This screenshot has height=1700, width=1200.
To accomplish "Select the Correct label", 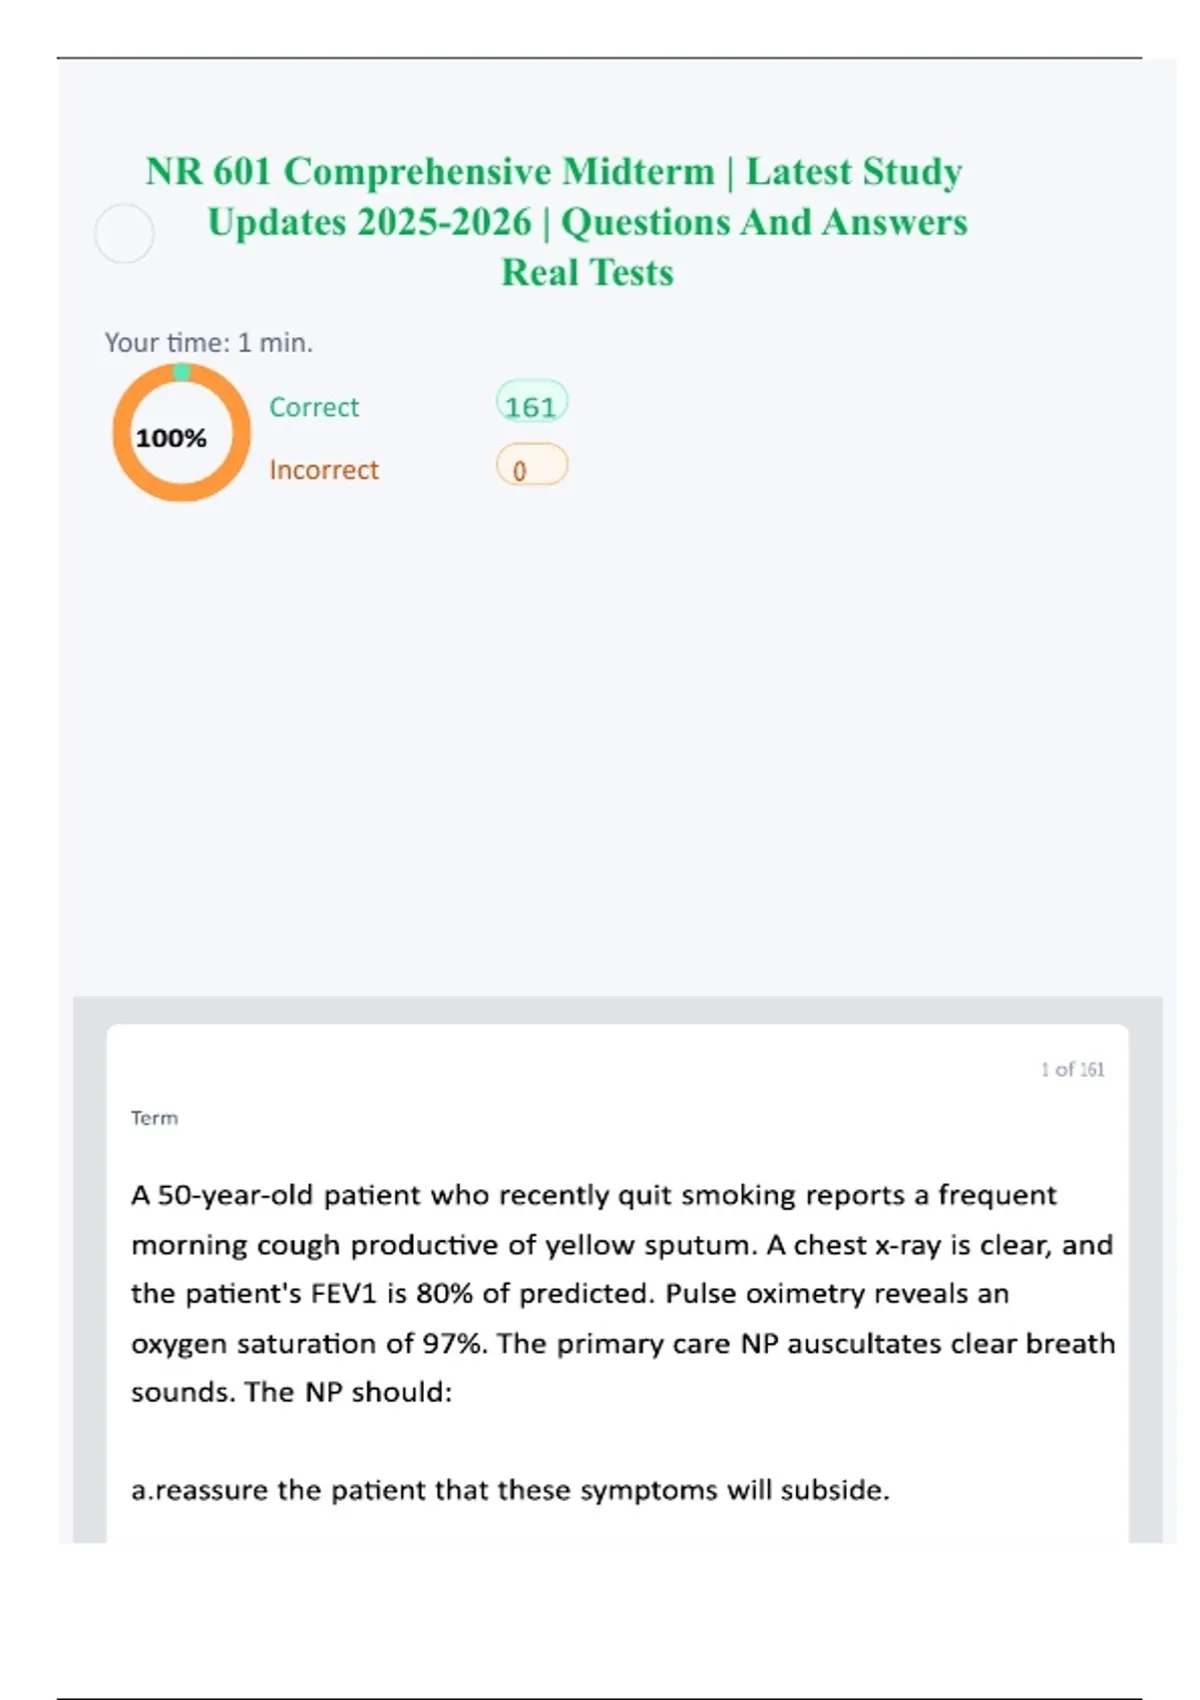I will point(313,407).
